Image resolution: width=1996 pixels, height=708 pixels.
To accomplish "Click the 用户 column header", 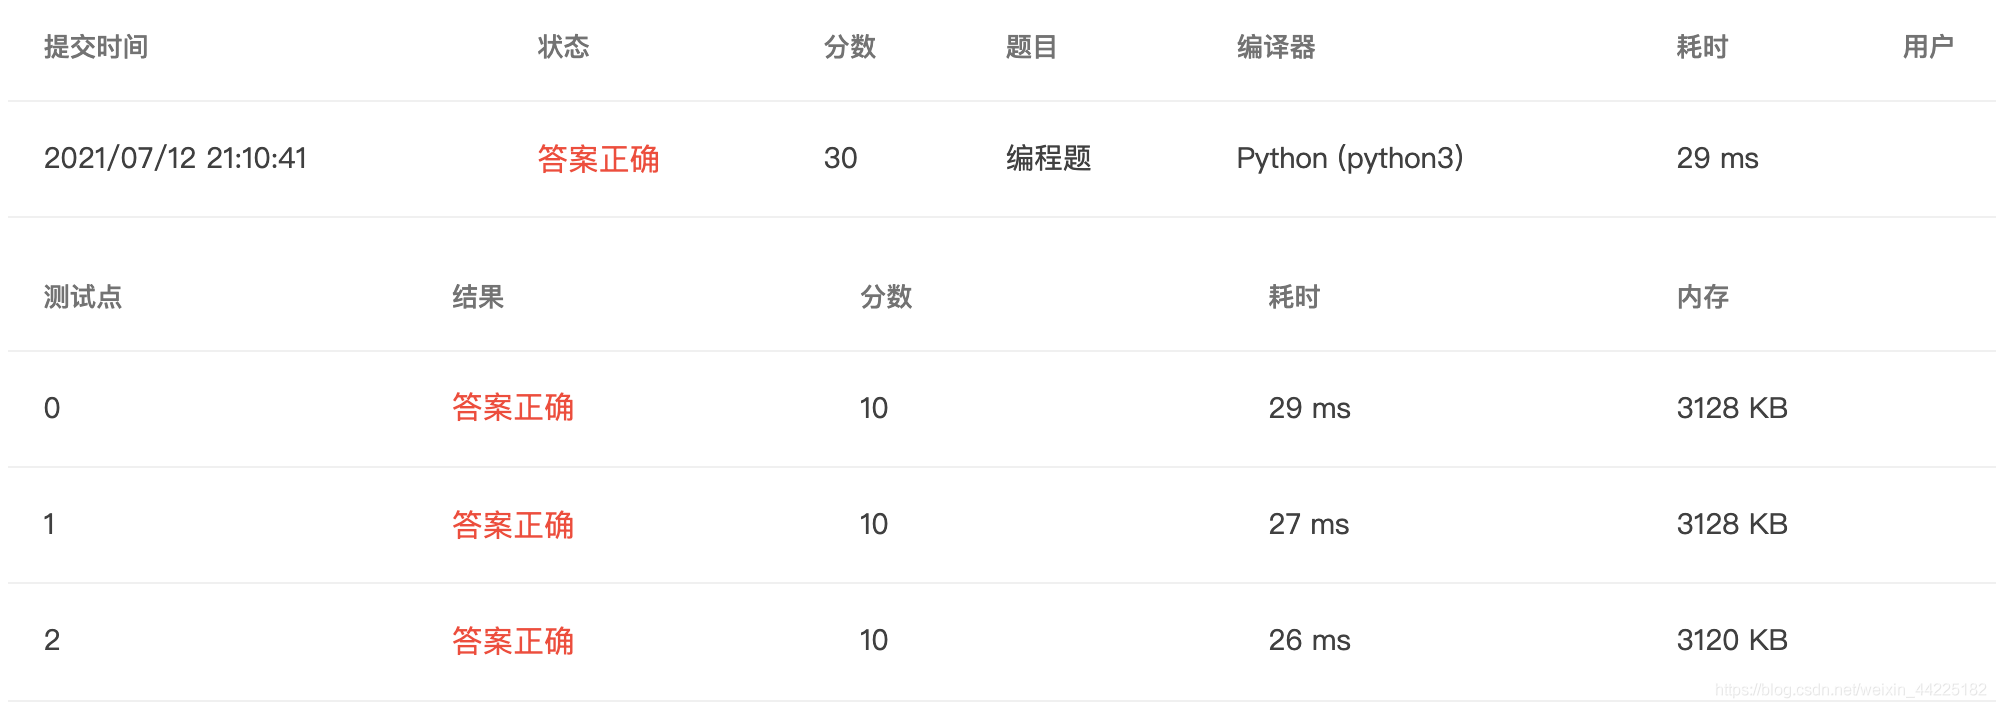I will (1928, 47).
